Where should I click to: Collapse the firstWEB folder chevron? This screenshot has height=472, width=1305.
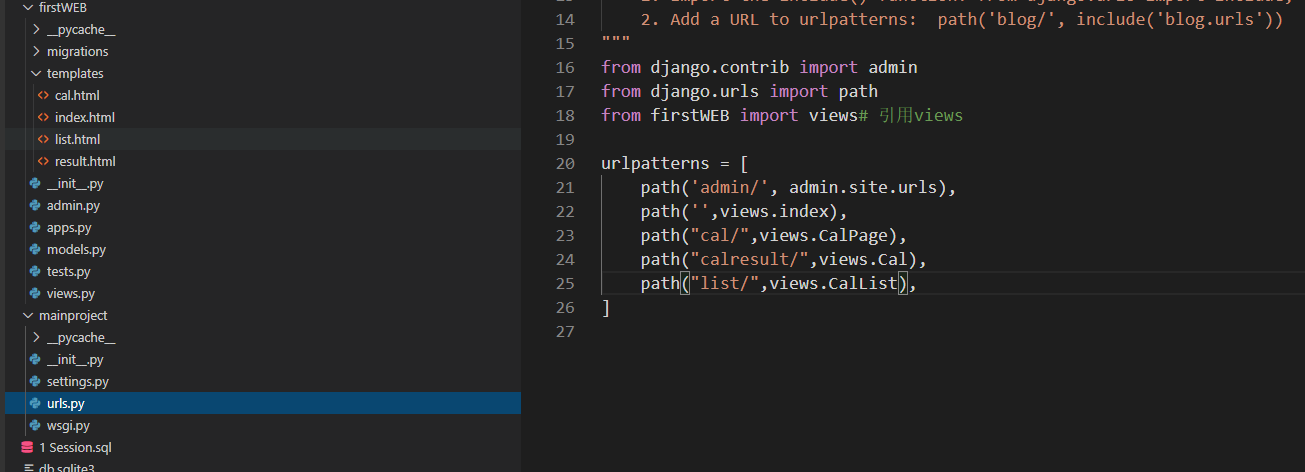[x=29, y=8]
